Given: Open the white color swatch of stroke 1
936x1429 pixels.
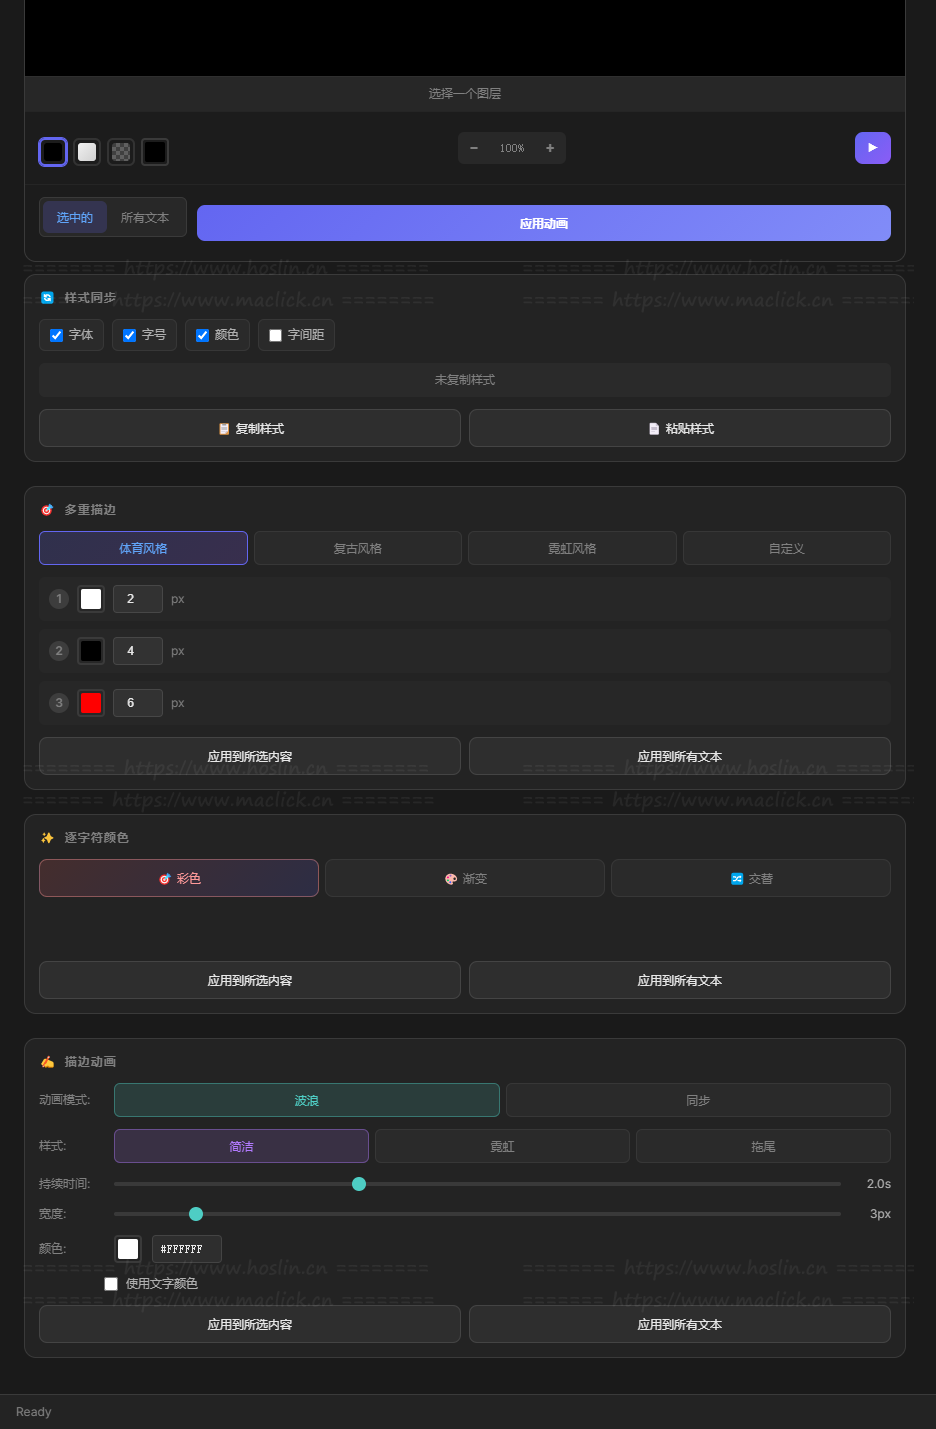Looking at the screenshot, I should [91, 599].
